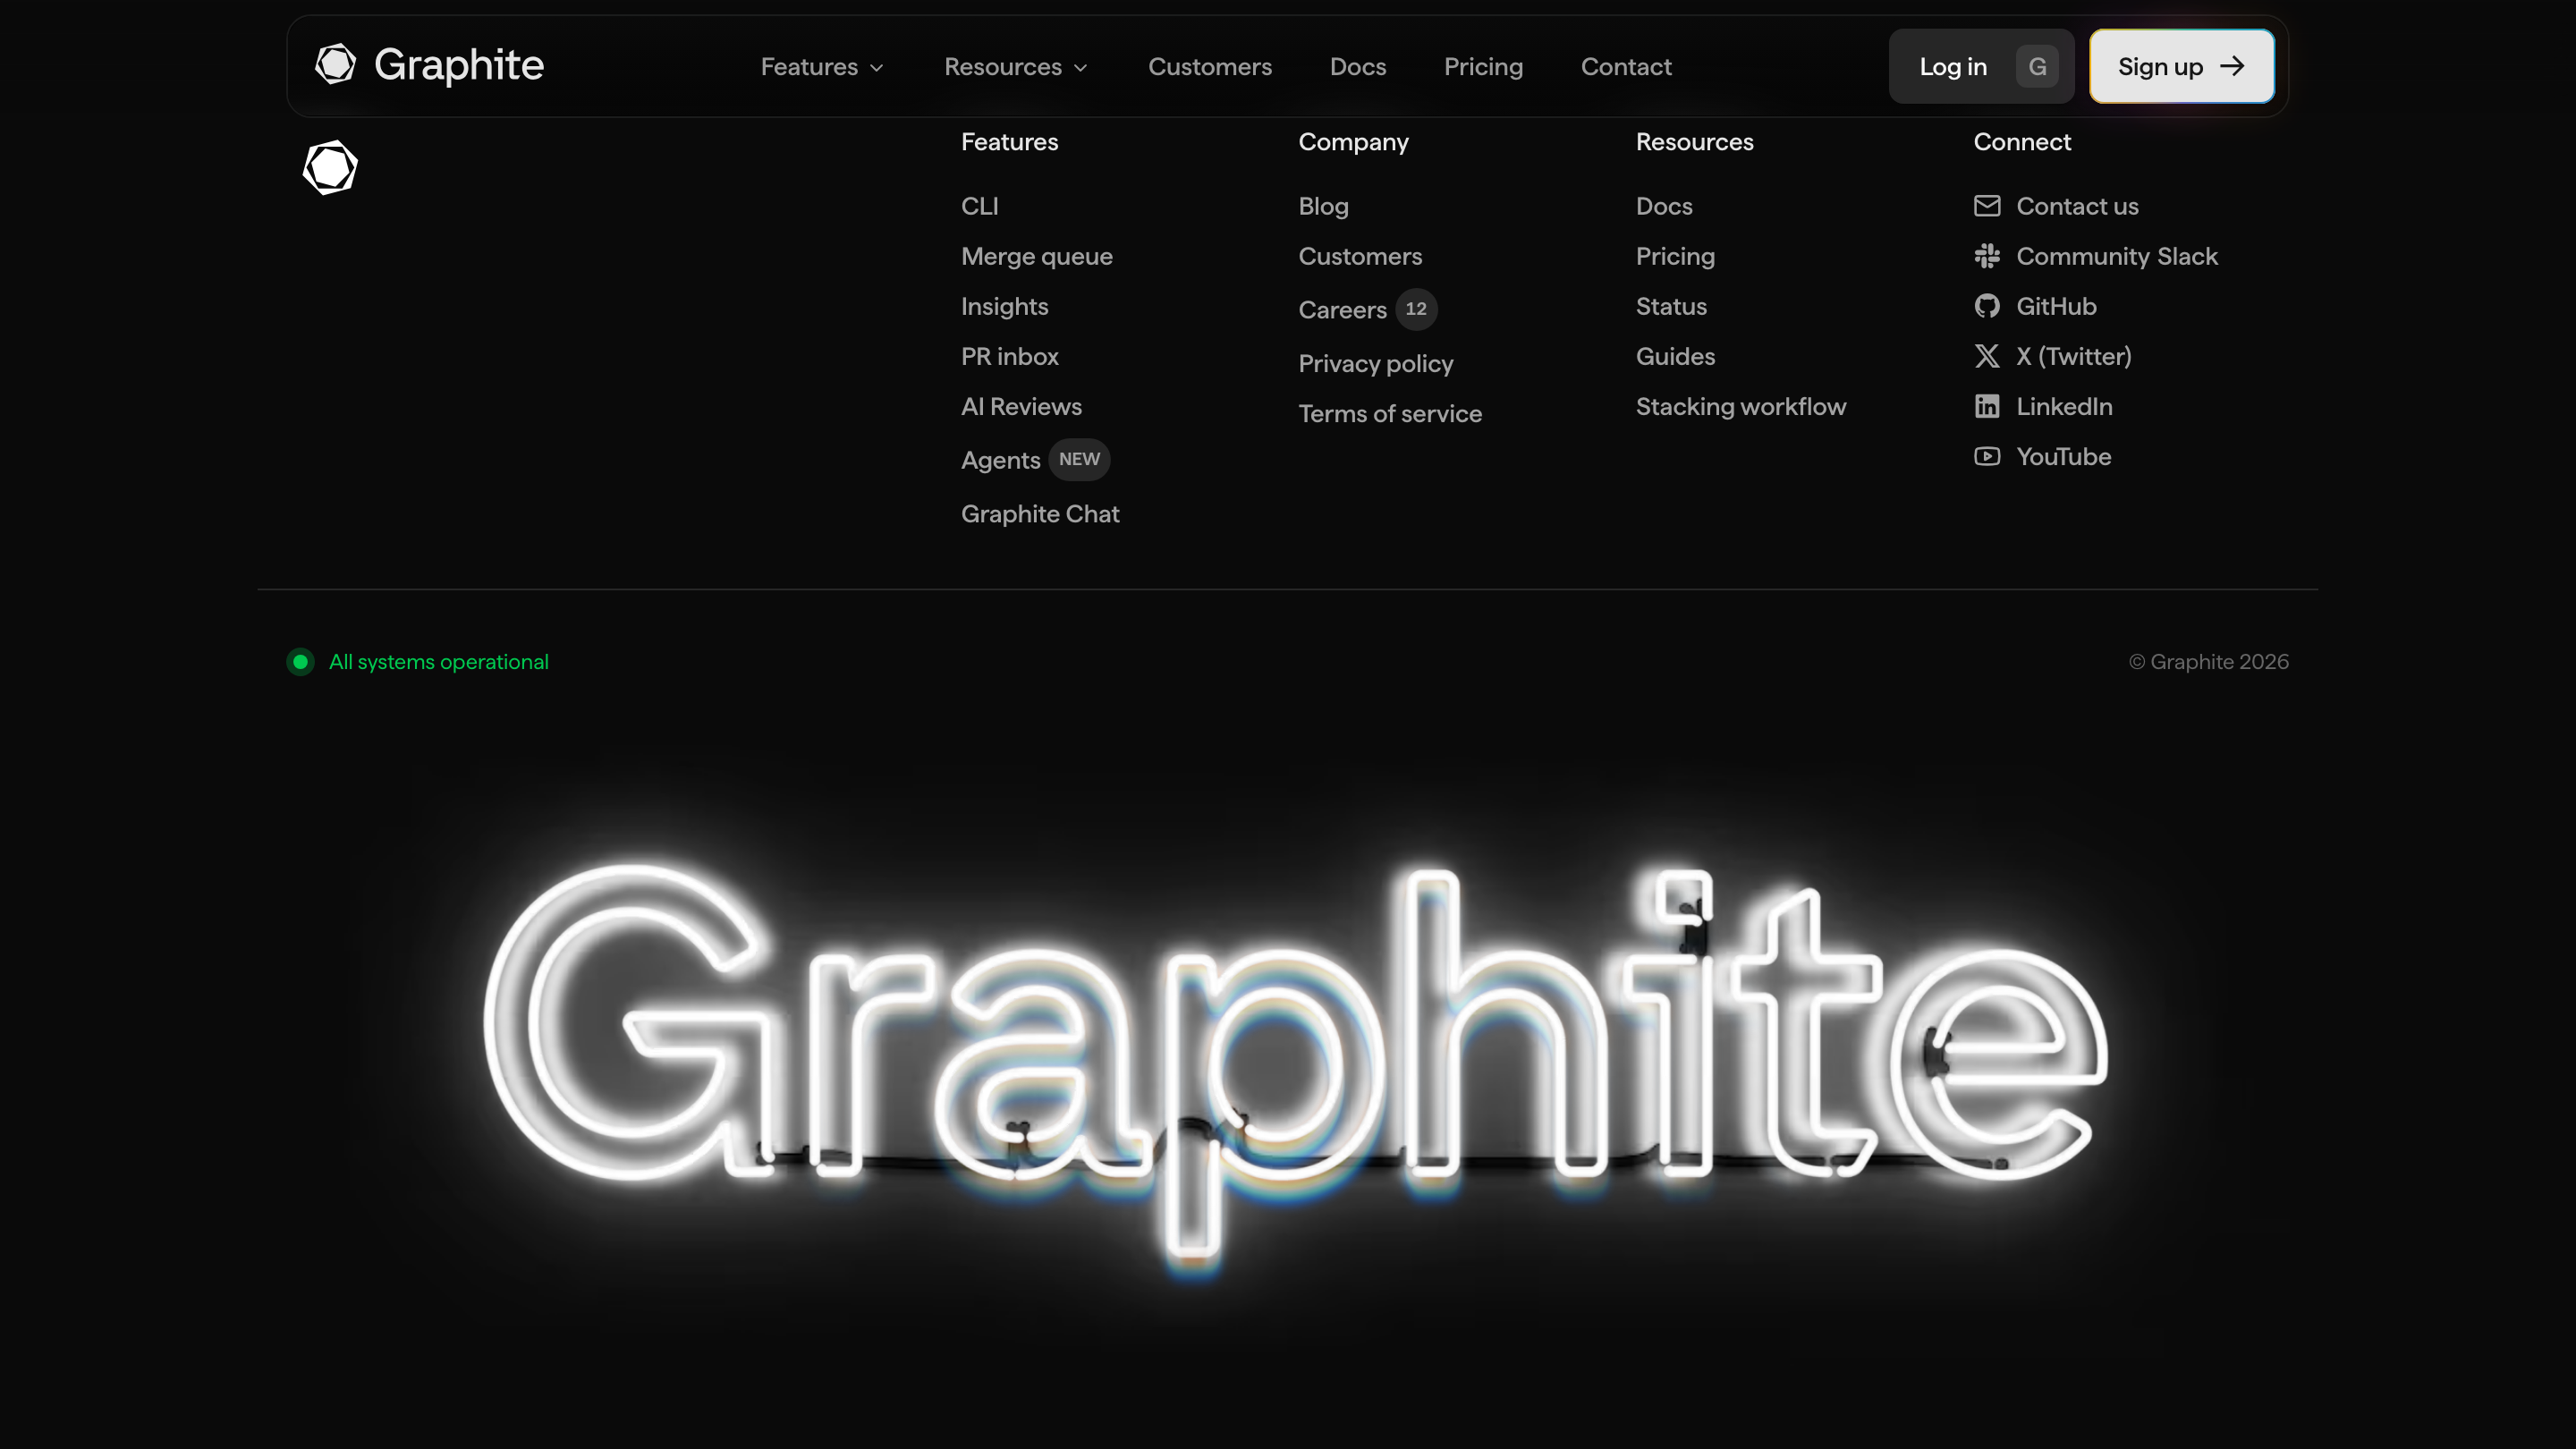
Task: Open Customers in the top navigation
Action: click(1210, 67)
